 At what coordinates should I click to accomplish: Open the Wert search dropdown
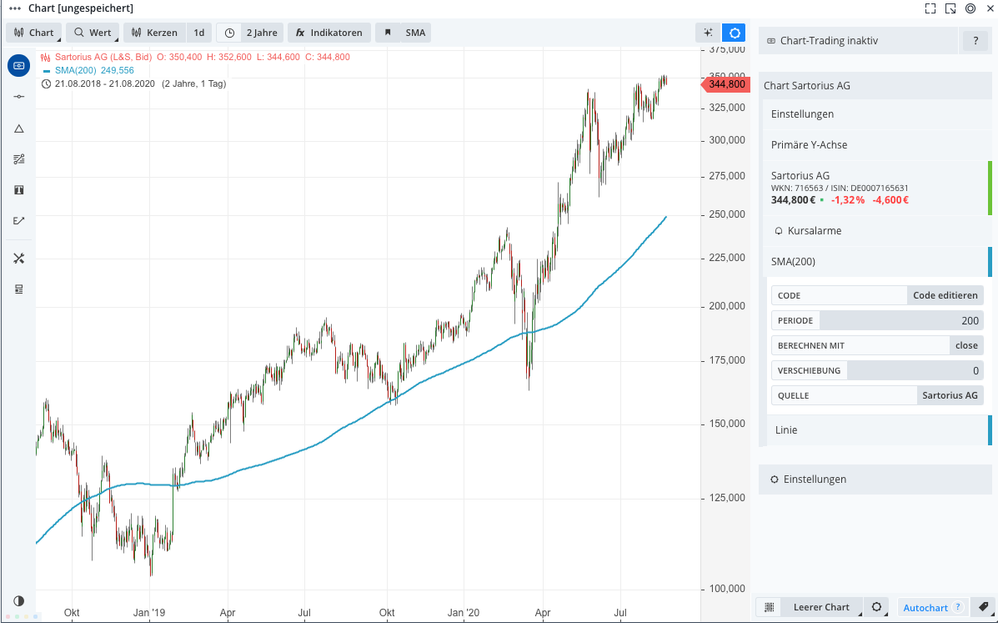click(x=92, y=33)
